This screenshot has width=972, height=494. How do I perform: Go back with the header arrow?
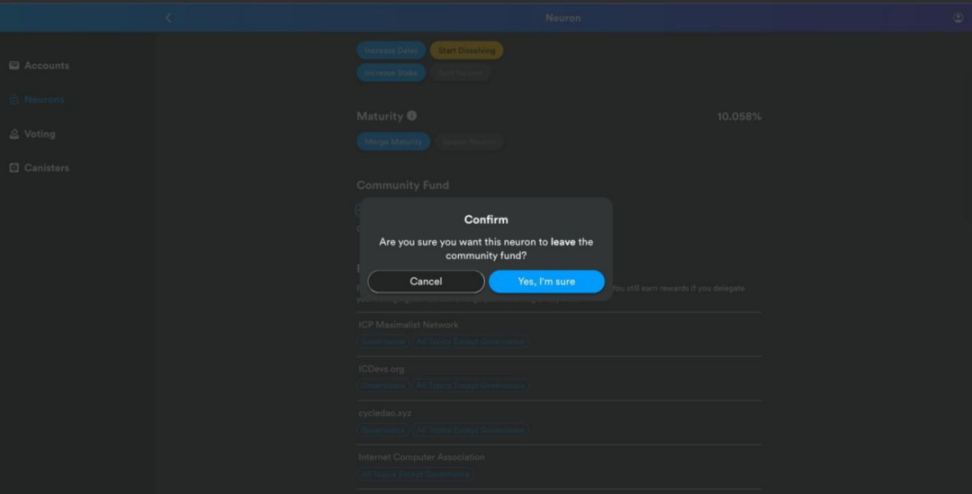pos(168,18)
